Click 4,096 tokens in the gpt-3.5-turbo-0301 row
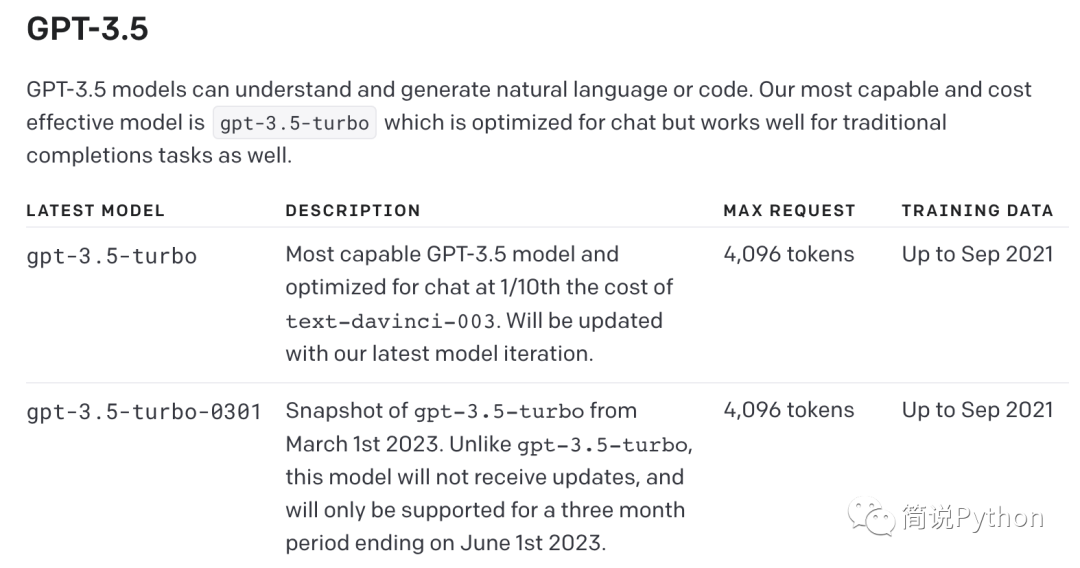Screen dimensions: 1080x568 (x=789, y=410)
